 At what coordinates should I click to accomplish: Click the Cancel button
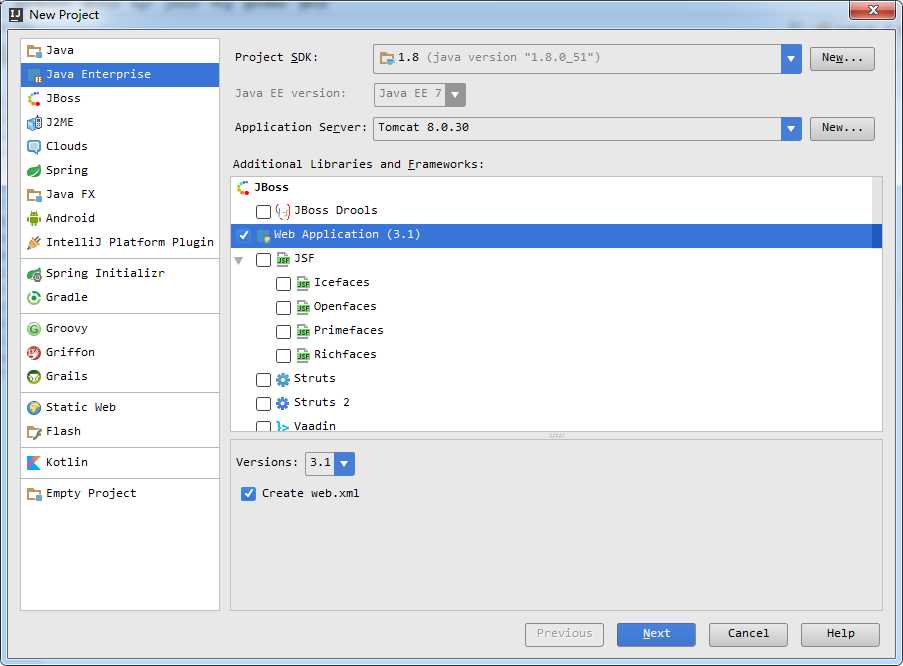click(x=748, y=634)
